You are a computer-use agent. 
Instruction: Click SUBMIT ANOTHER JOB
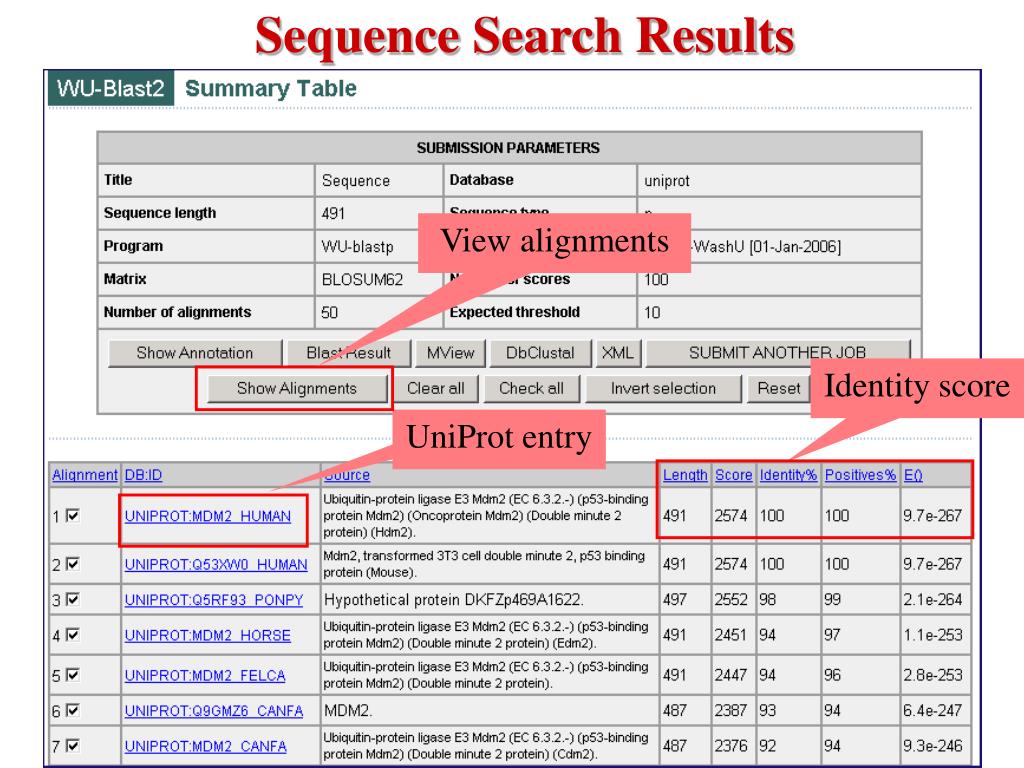click(x=777, y=353)
